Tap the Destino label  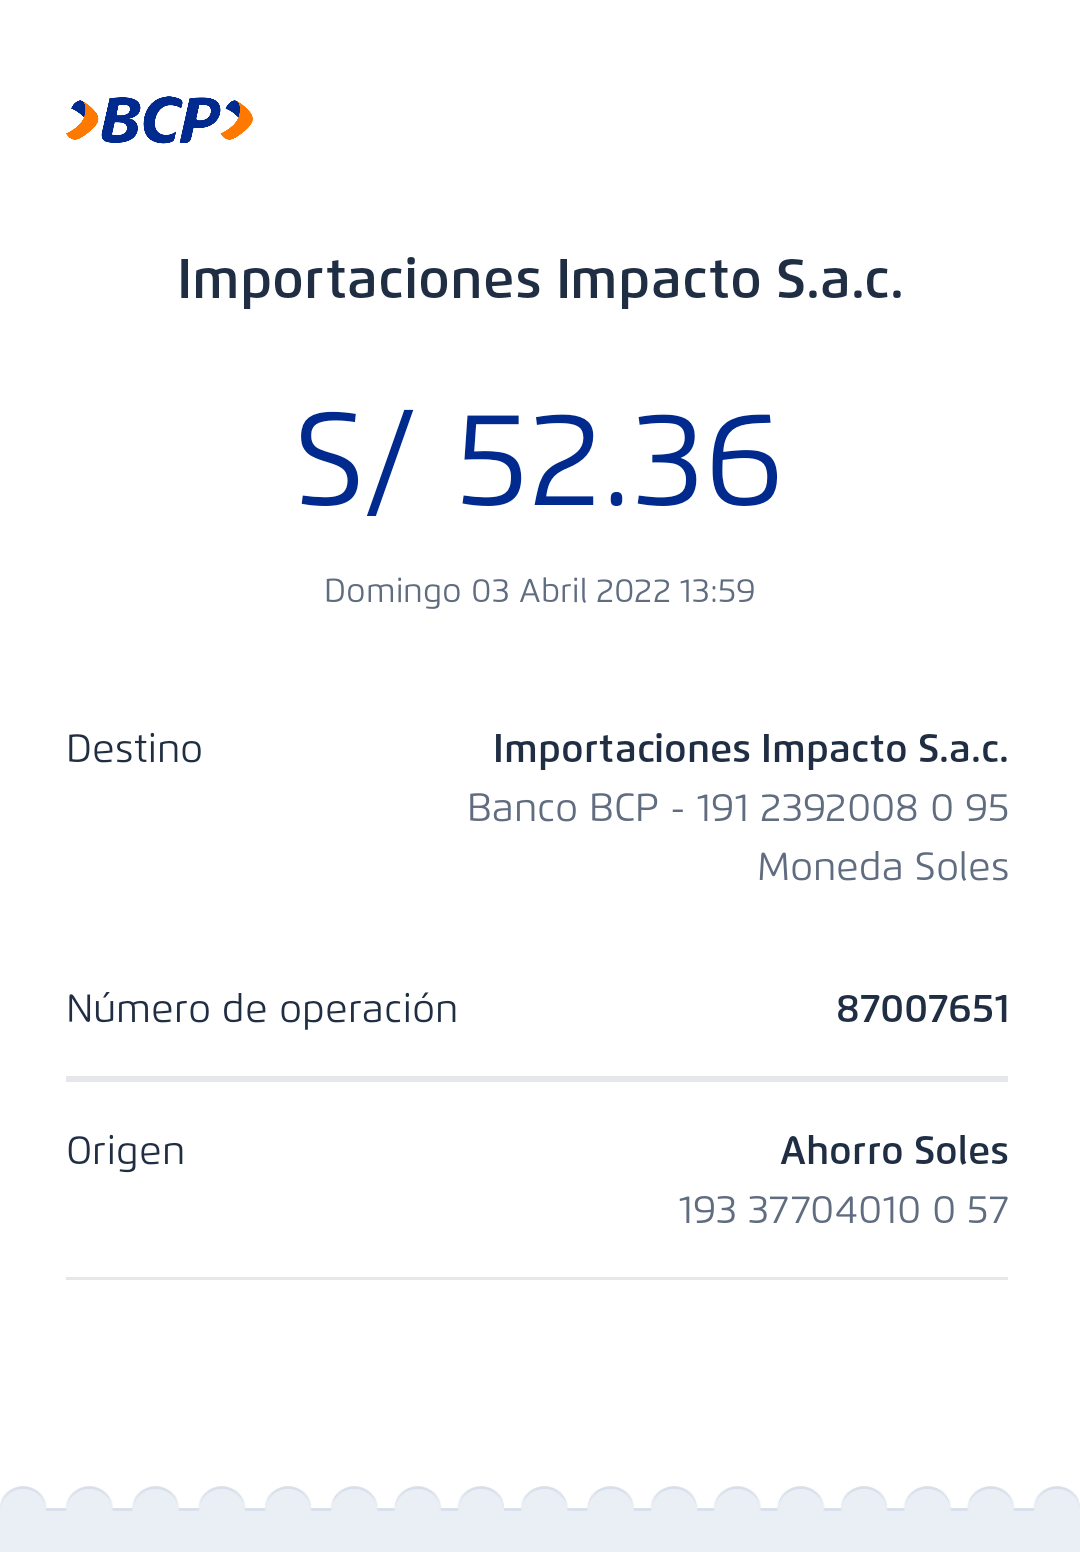(x=134, y=749)
